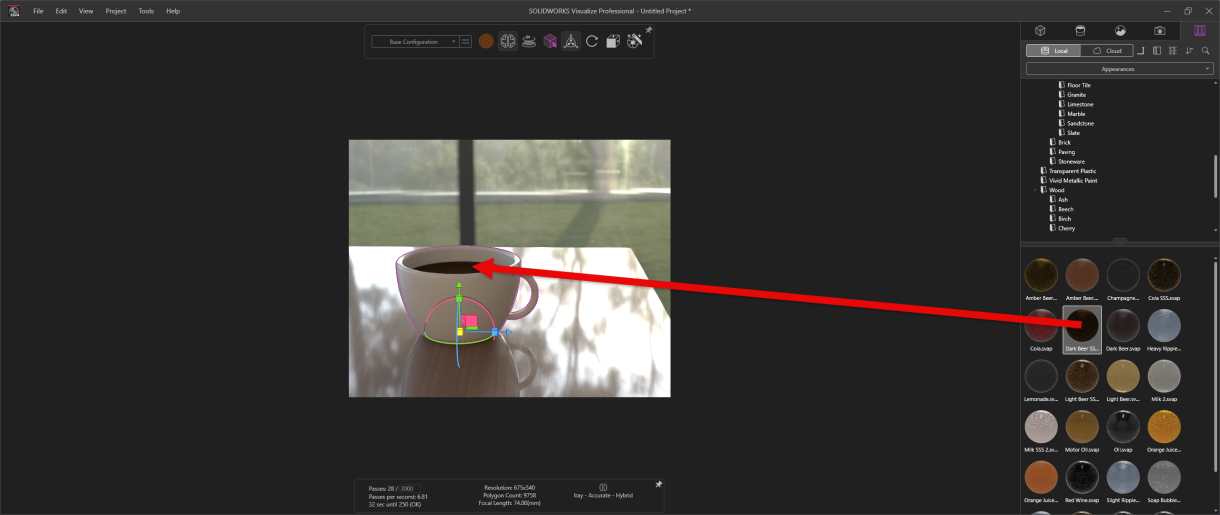Image resolution: width=1220 pixels, height=515 pixels.
Task: Open the Tools menu
Action: (146, 11)
